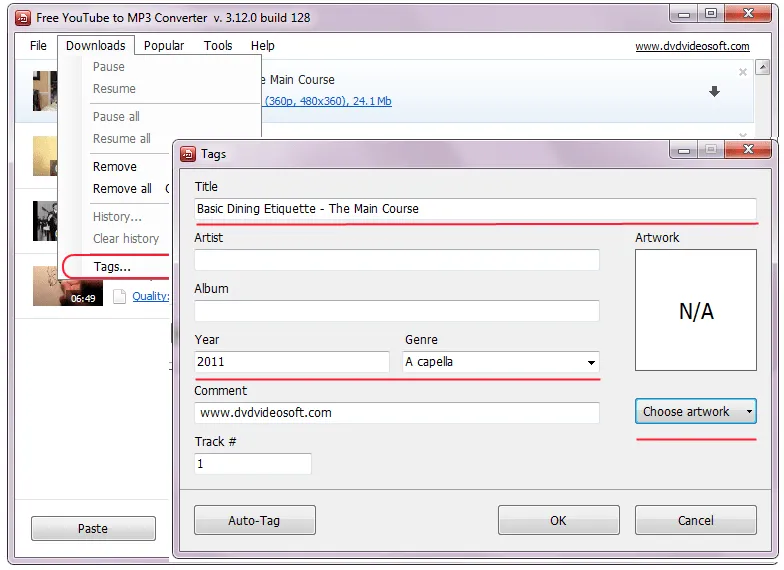
Task: Close the Downloads menu
Action: (96, 46)
